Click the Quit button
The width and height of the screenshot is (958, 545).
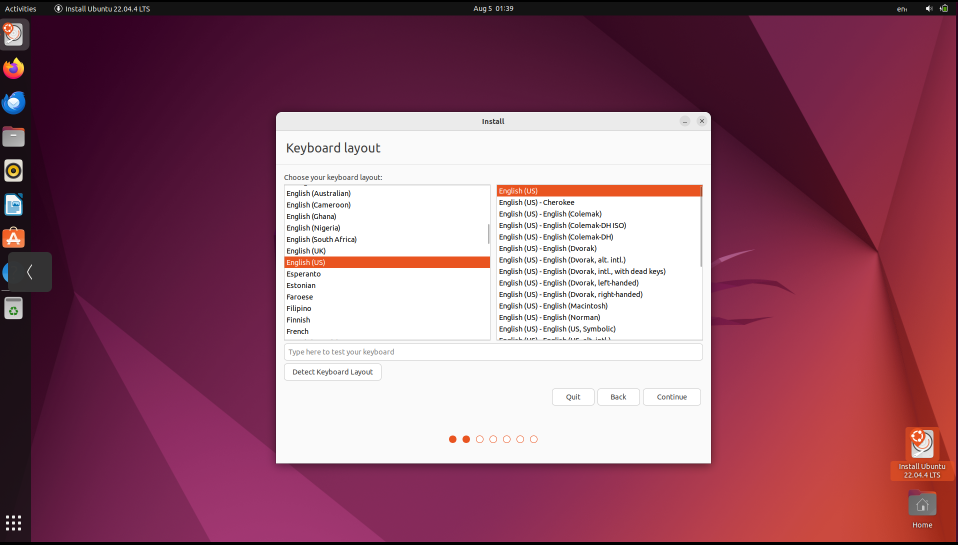(x=573, y=397)
